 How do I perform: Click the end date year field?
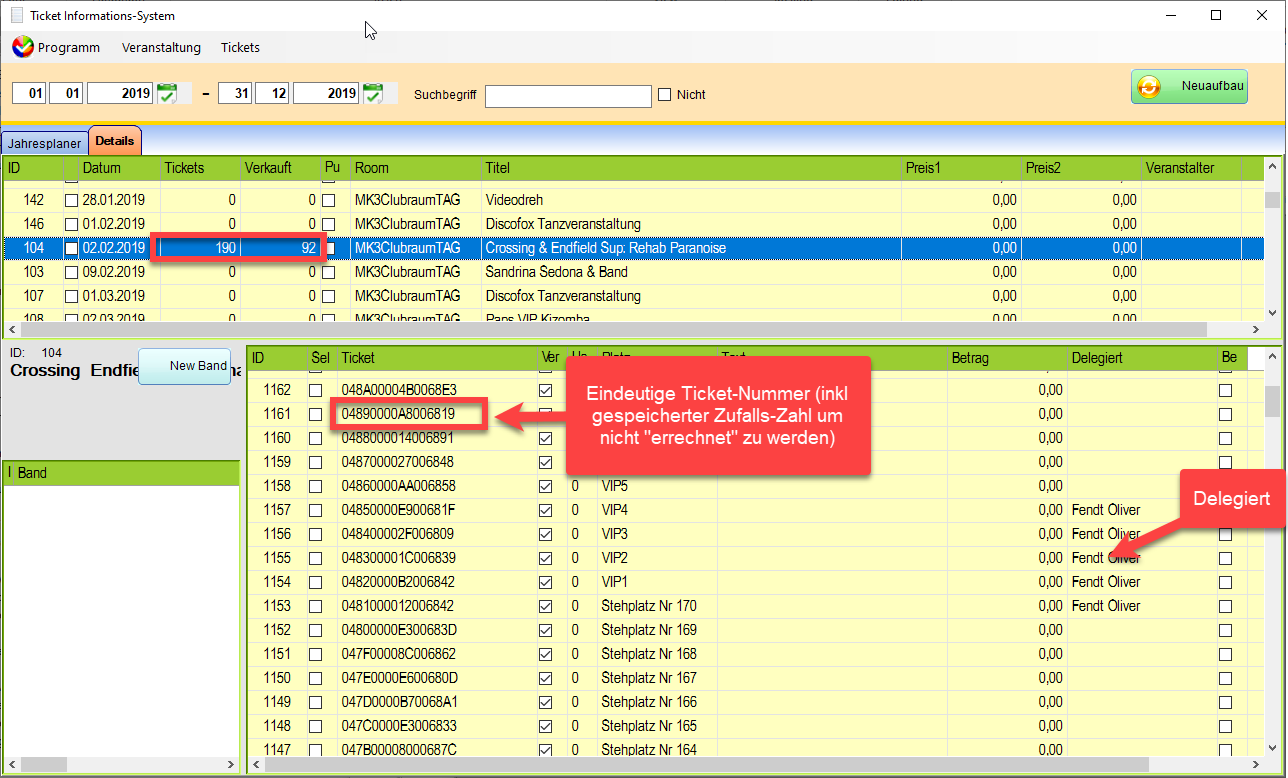coord(326,93)
